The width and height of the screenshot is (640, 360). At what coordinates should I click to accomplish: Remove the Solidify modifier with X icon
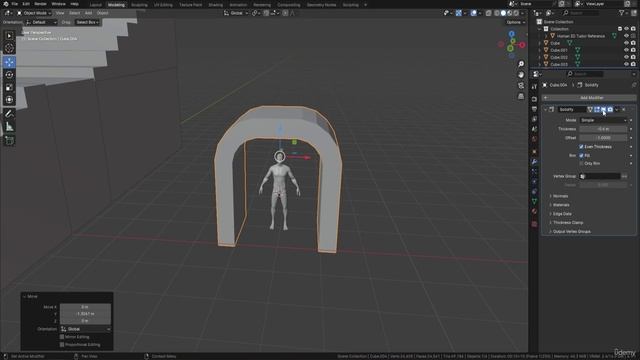[x=624, y=109]
